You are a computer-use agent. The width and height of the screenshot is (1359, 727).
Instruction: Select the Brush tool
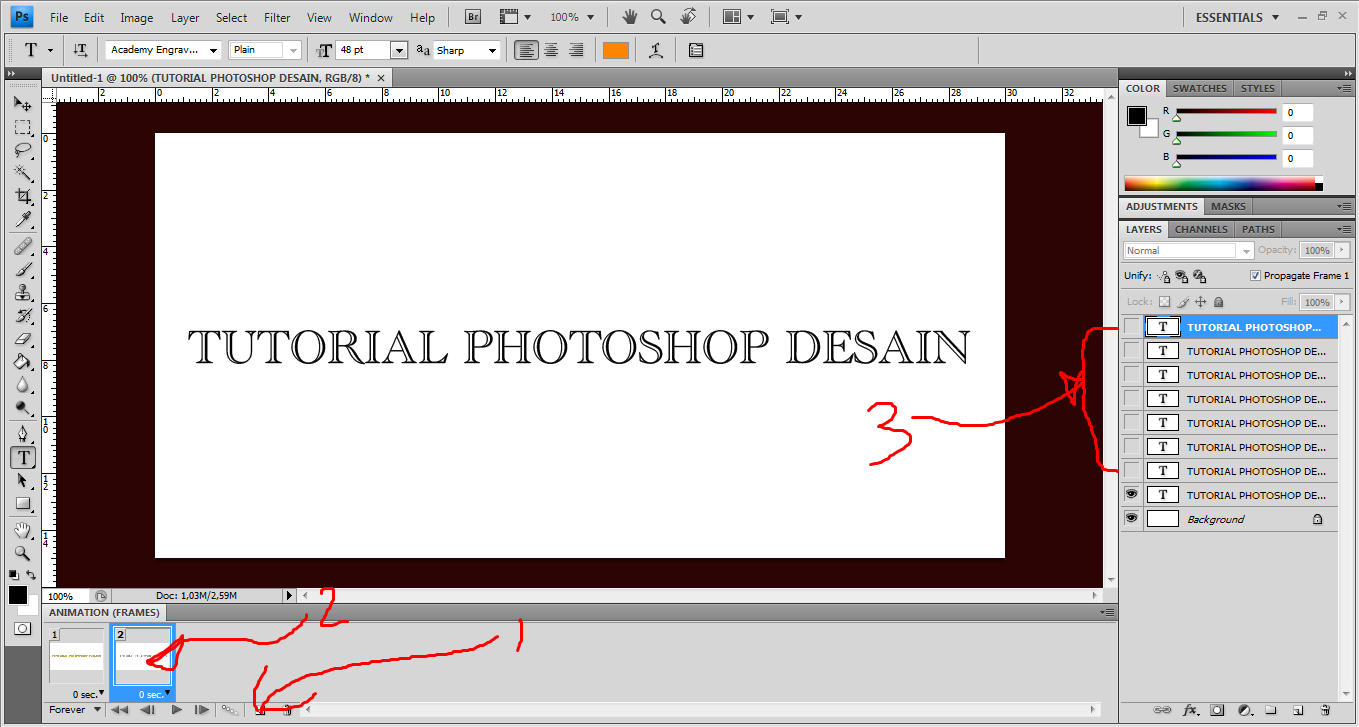click(22, 269)
